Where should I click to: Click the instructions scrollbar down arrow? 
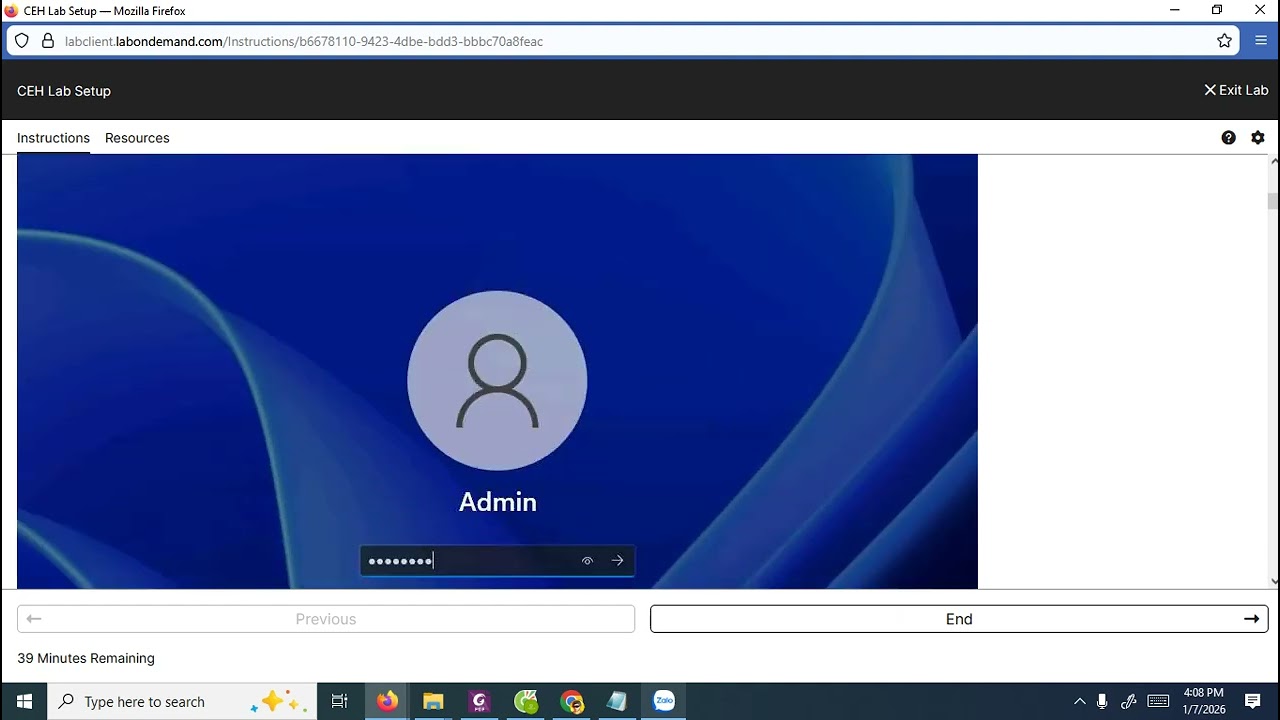[1273, 581]
